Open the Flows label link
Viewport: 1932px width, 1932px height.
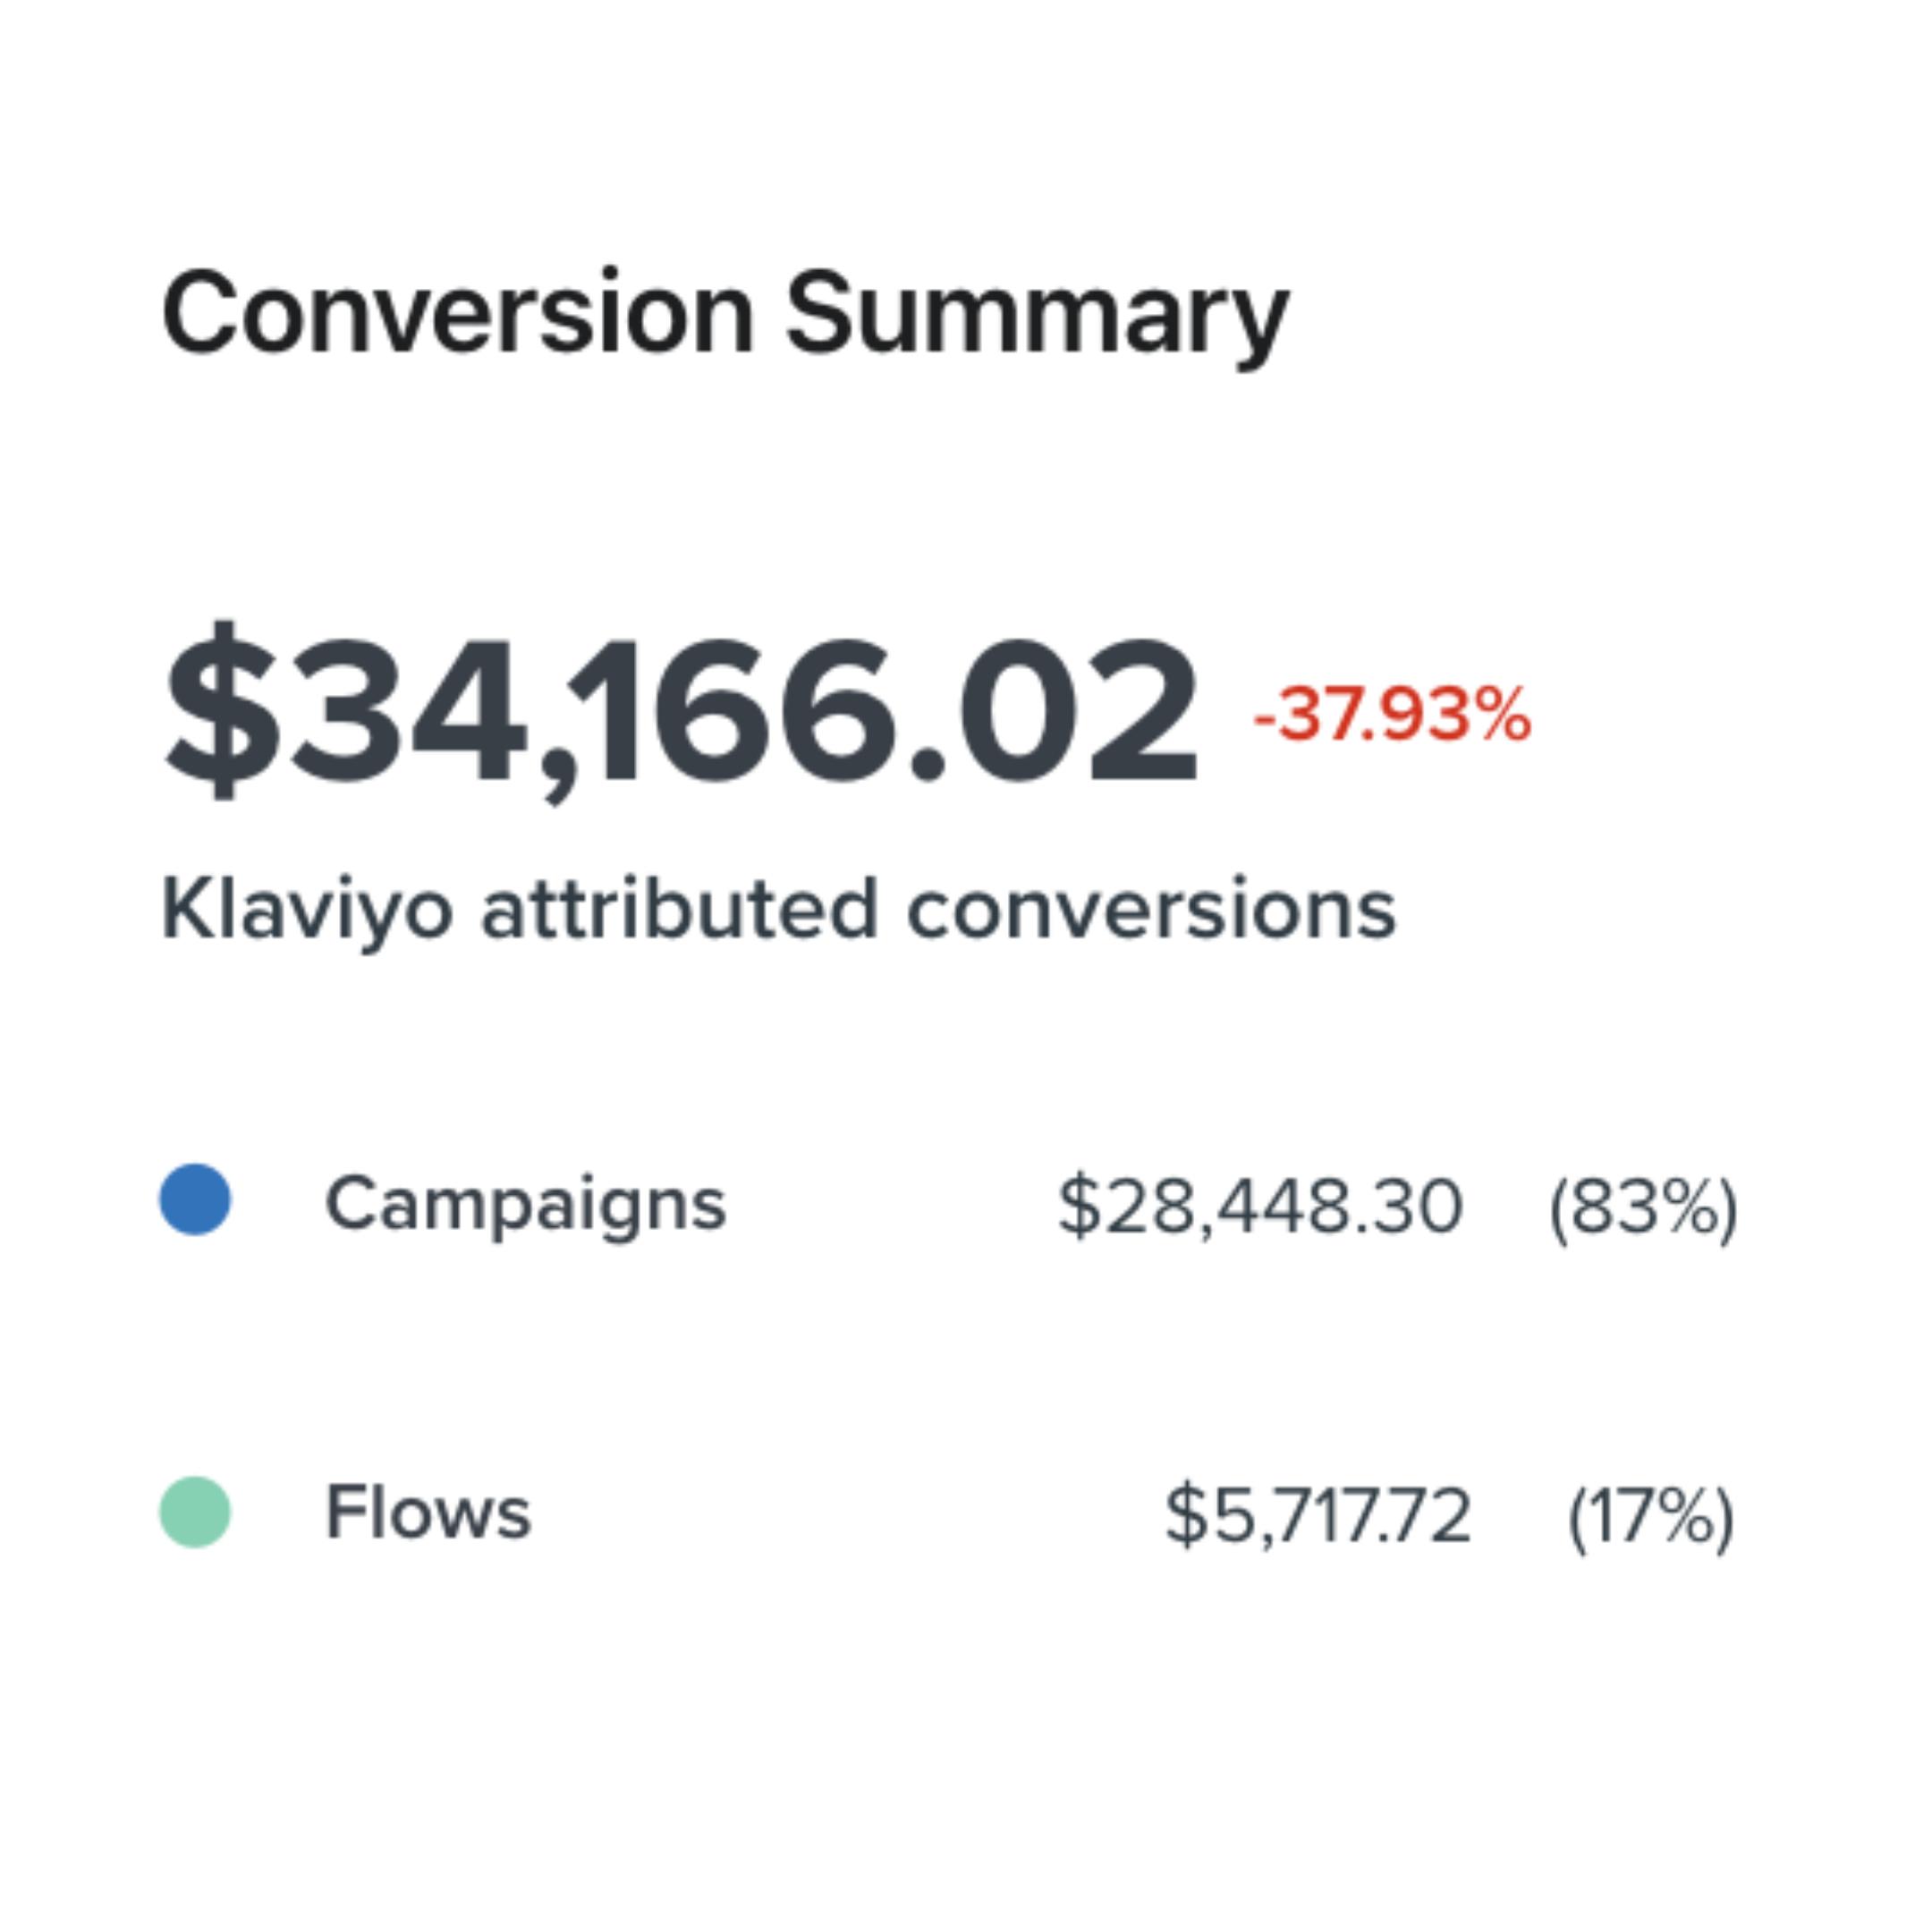pyautogui.click(x=428, y=1512)
